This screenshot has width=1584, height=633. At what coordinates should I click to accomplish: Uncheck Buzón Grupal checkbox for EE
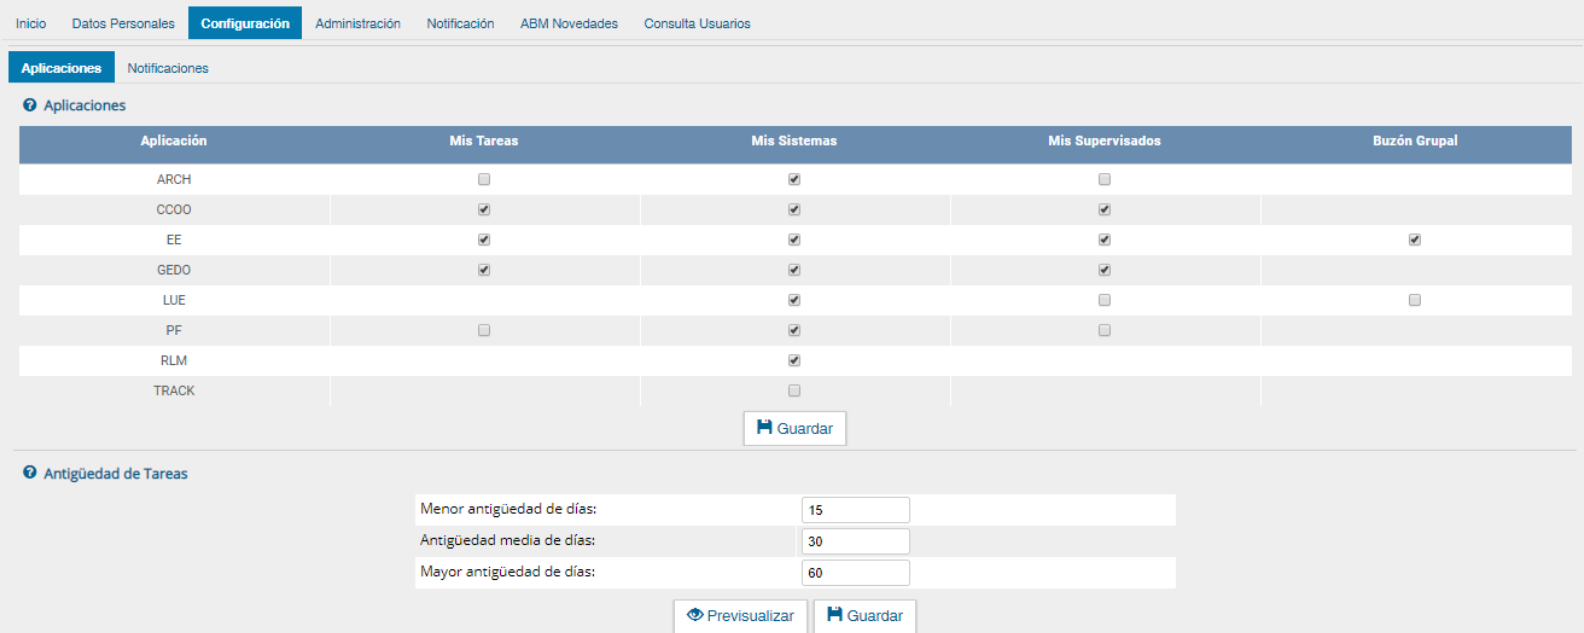point(1414,240)
